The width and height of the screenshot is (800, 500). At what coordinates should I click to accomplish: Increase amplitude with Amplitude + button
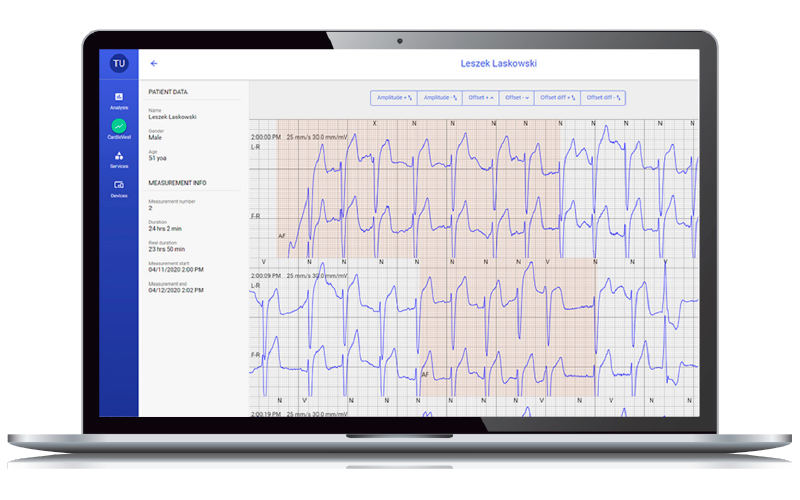tap(394, 98)
